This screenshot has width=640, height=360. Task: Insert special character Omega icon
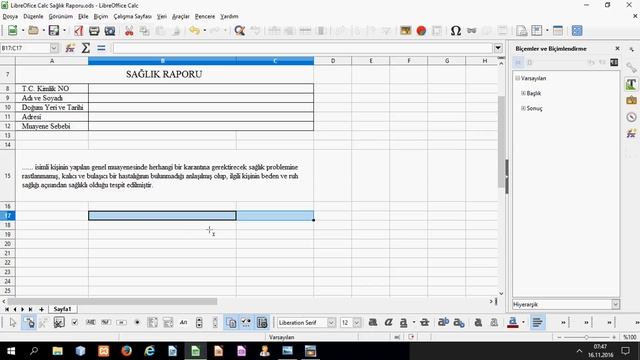coord(456,31)
